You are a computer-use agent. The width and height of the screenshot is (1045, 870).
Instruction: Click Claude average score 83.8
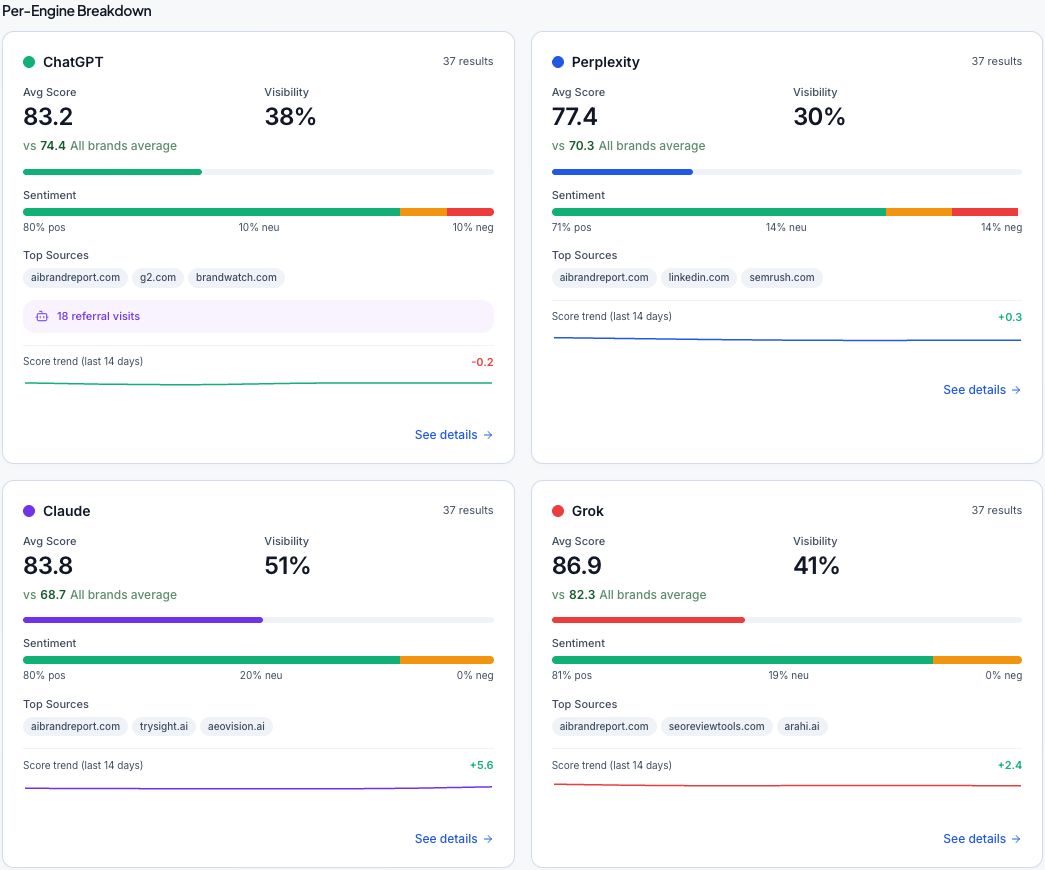pyautogui.click(x=48, y=565)
